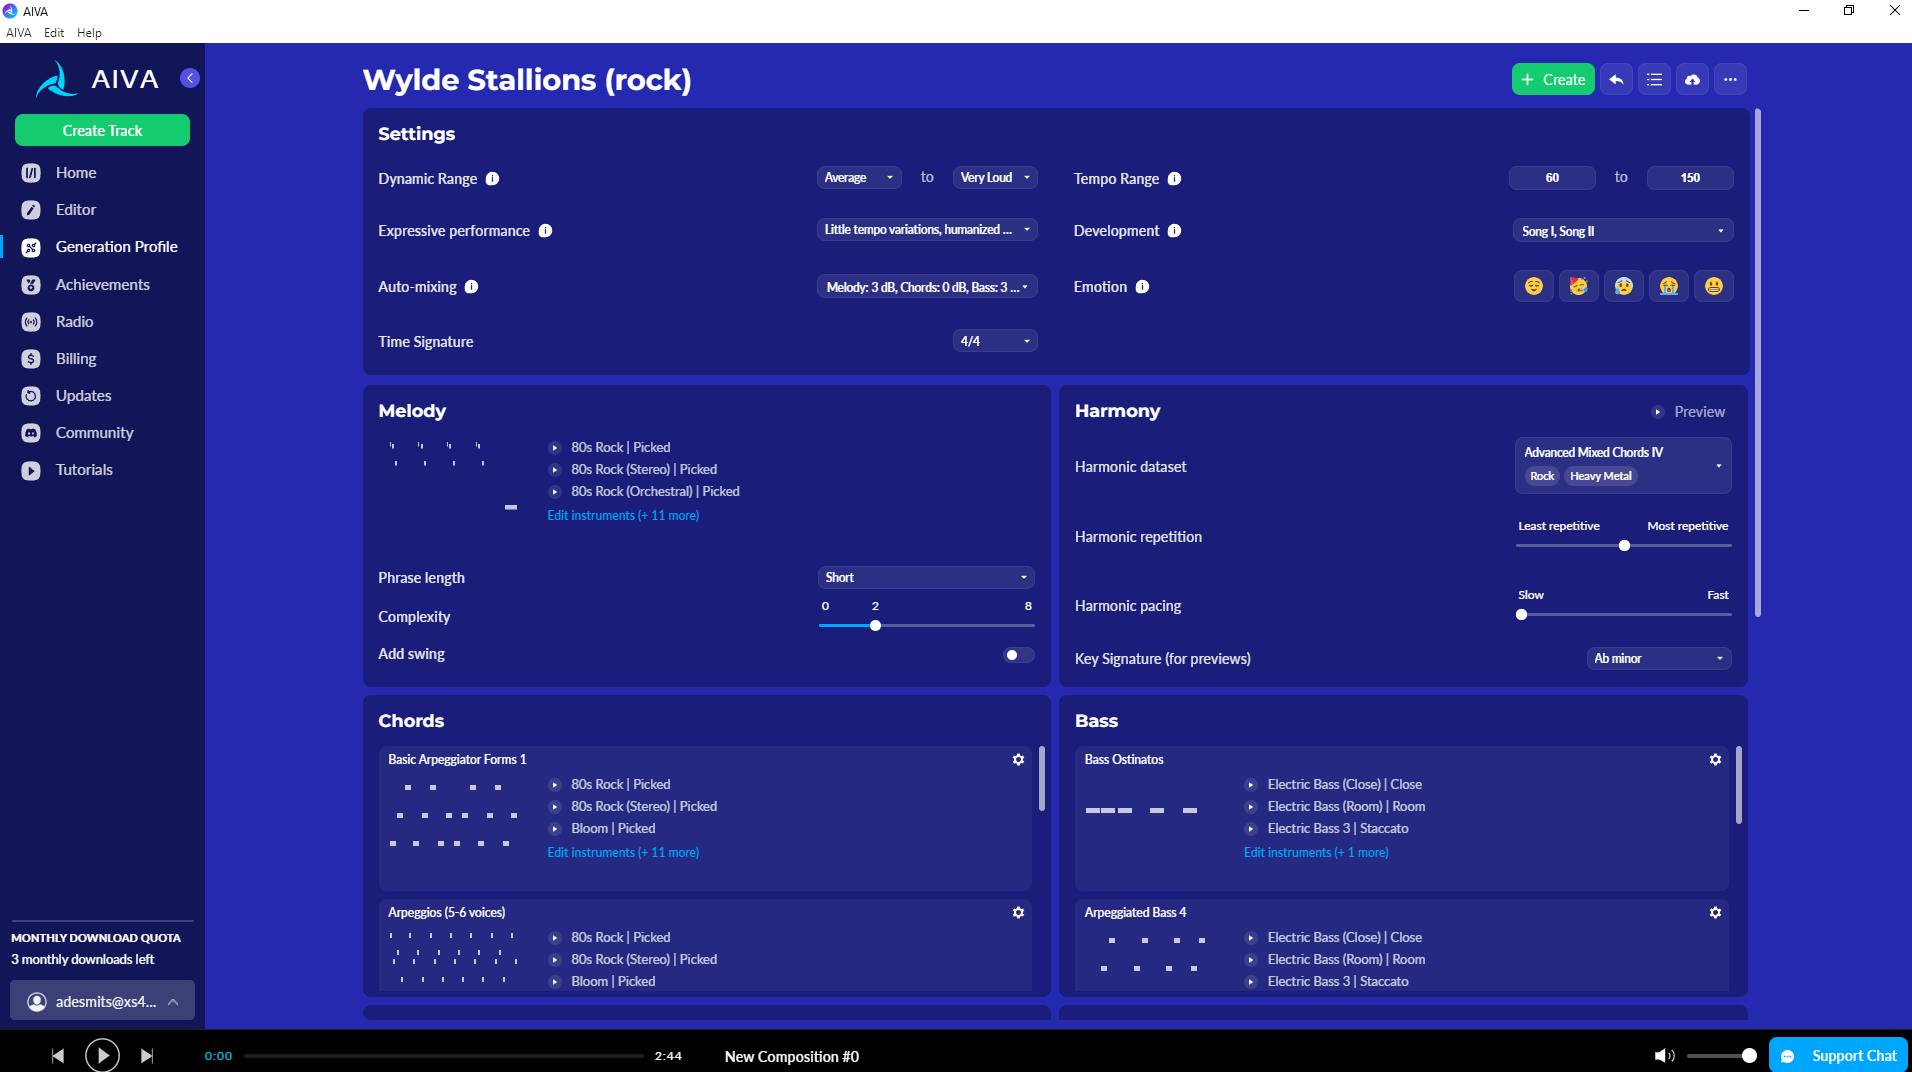
Task: Expand the account menu adesmits
Action: point(102,1002)
